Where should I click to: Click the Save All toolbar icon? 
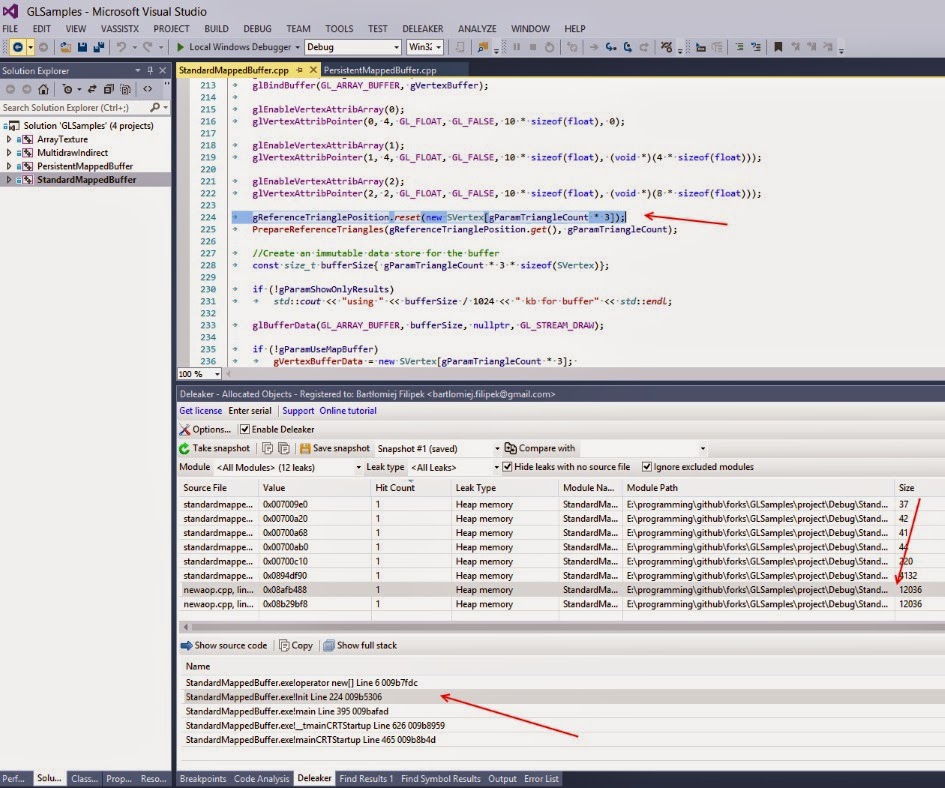click(x=97, y=47)
